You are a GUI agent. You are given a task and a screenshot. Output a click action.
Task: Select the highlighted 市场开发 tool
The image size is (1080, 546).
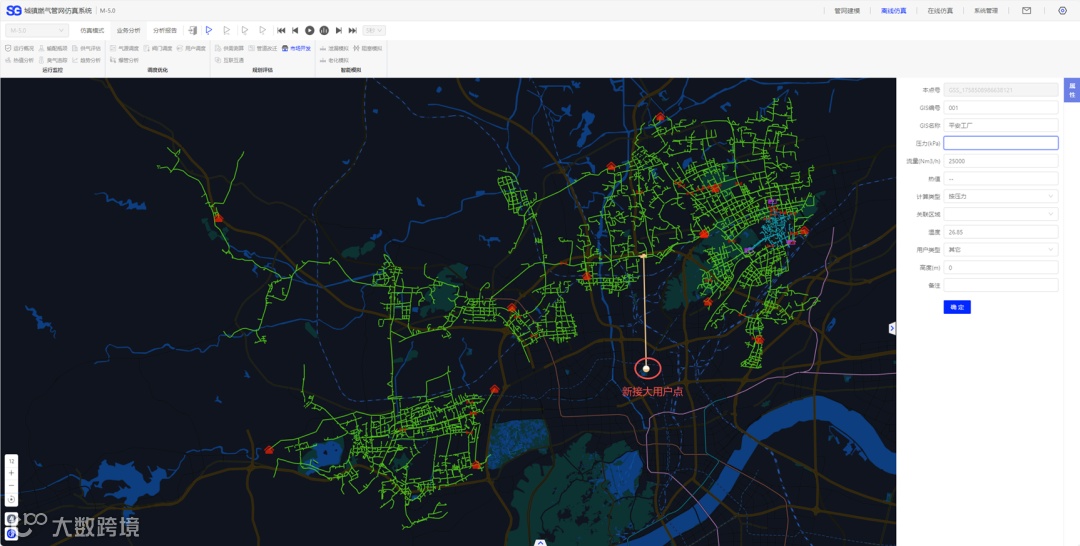296,49
